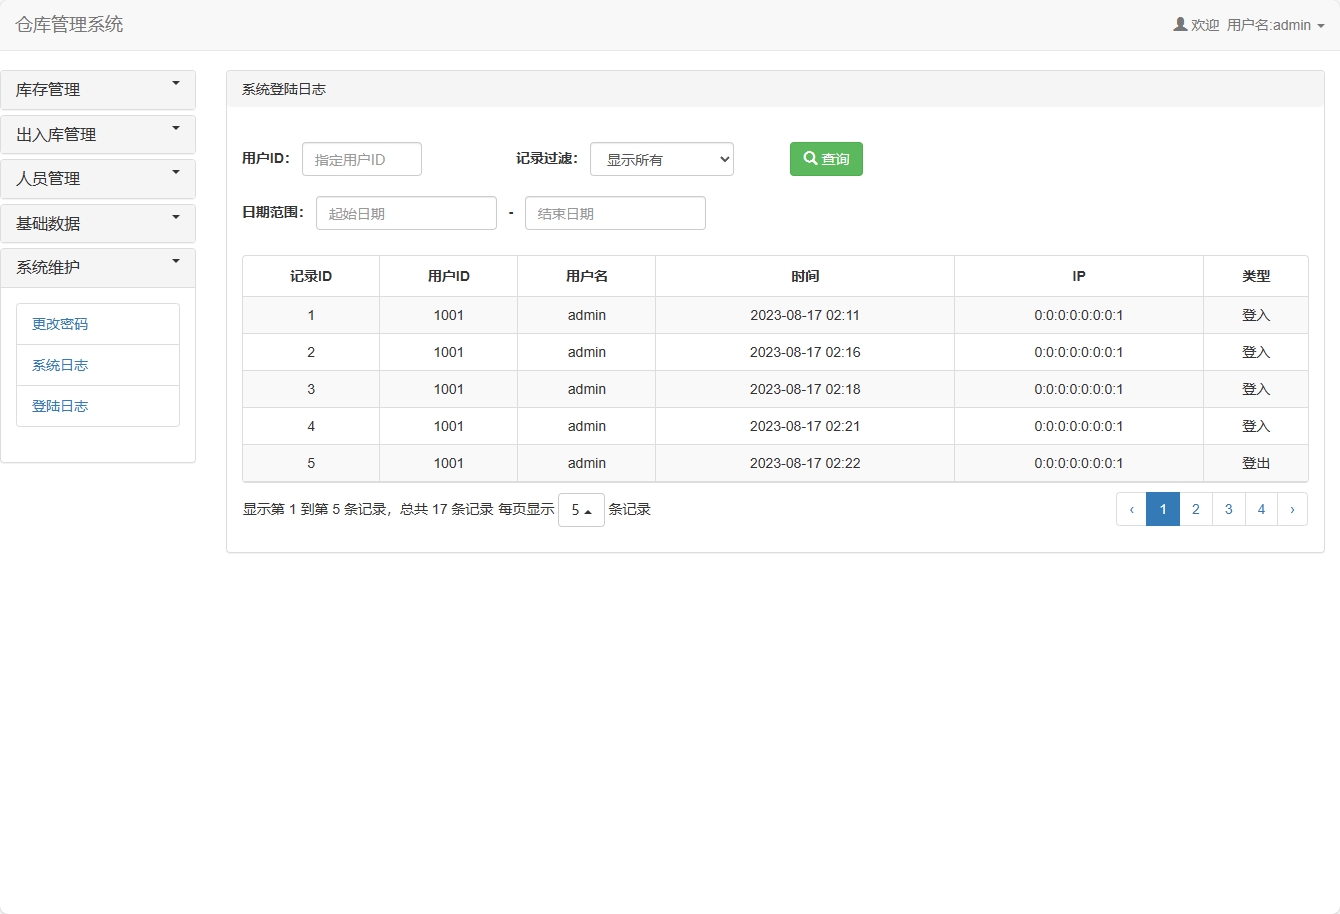Jump to page 4 of the log
This screenshot has width=1340, height=914.
(x=1261, y=509)
